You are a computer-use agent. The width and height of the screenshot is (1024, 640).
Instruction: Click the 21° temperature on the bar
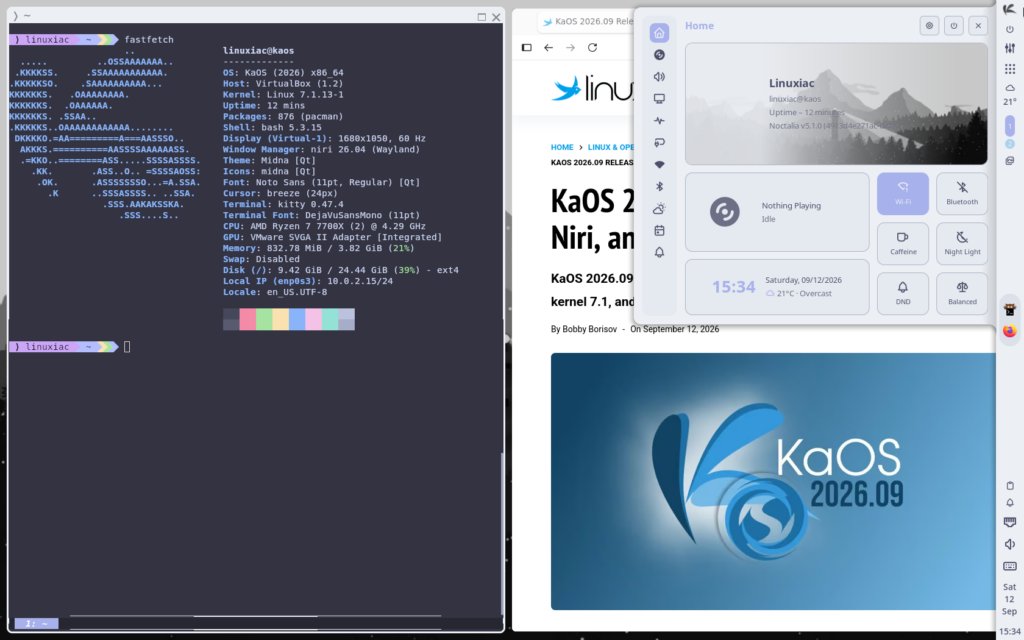pyautogui.click(x=1010, y=102)
